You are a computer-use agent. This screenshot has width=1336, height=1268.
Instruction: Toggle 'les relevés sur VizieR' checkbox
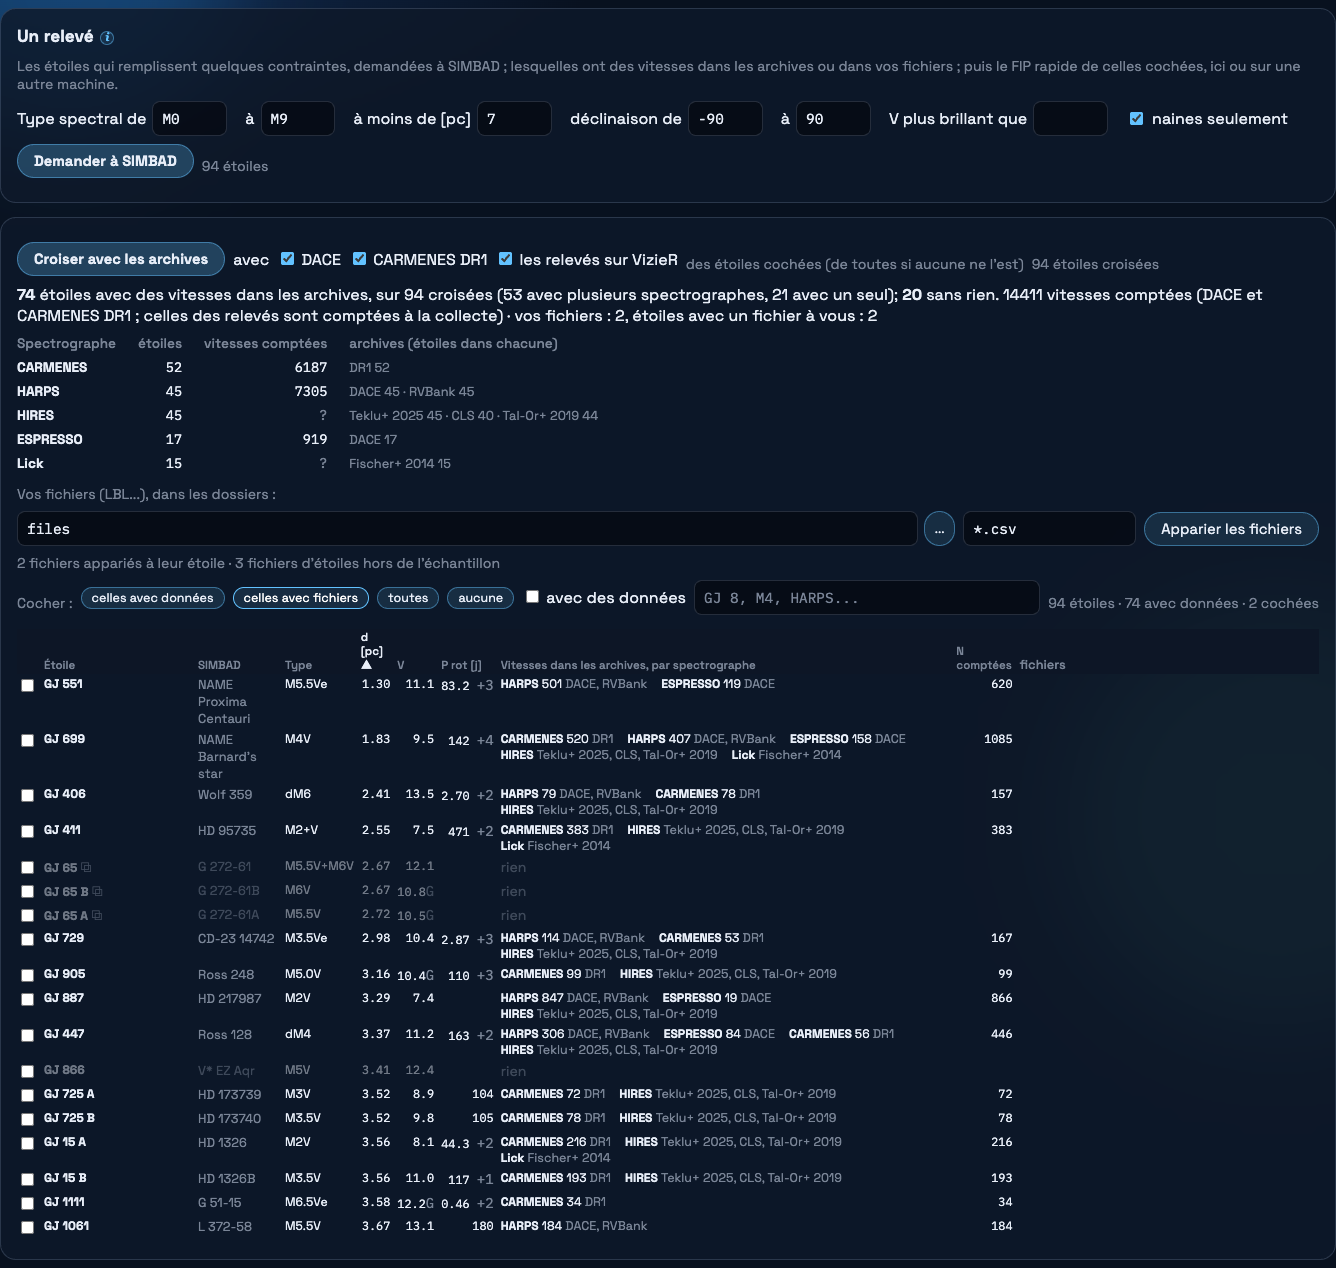pos(506,259)
